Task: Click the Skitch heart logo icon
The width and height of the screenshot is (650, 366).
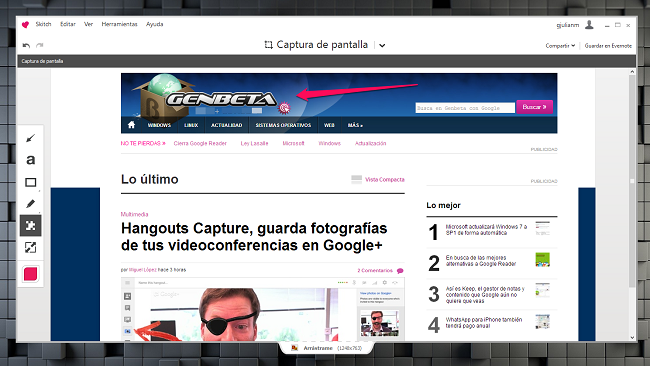Action: click(25, 24)
